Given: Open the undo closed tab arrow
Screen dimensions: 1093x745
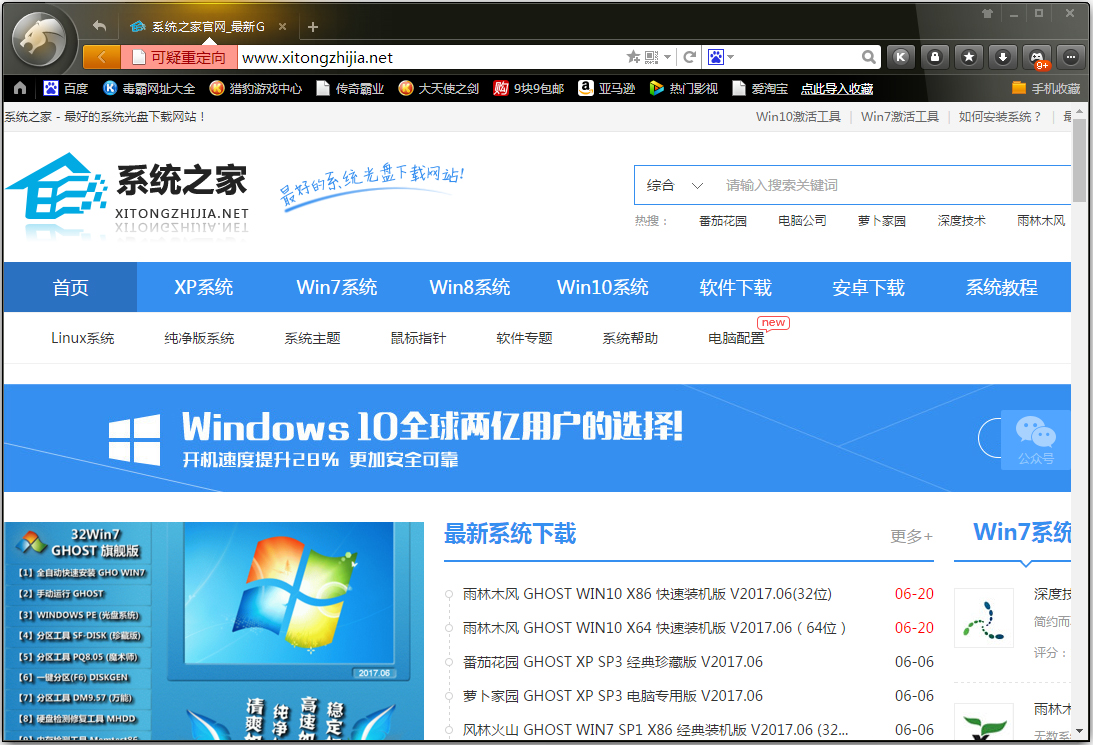Looking at the screenshot, I should point(99,26).
